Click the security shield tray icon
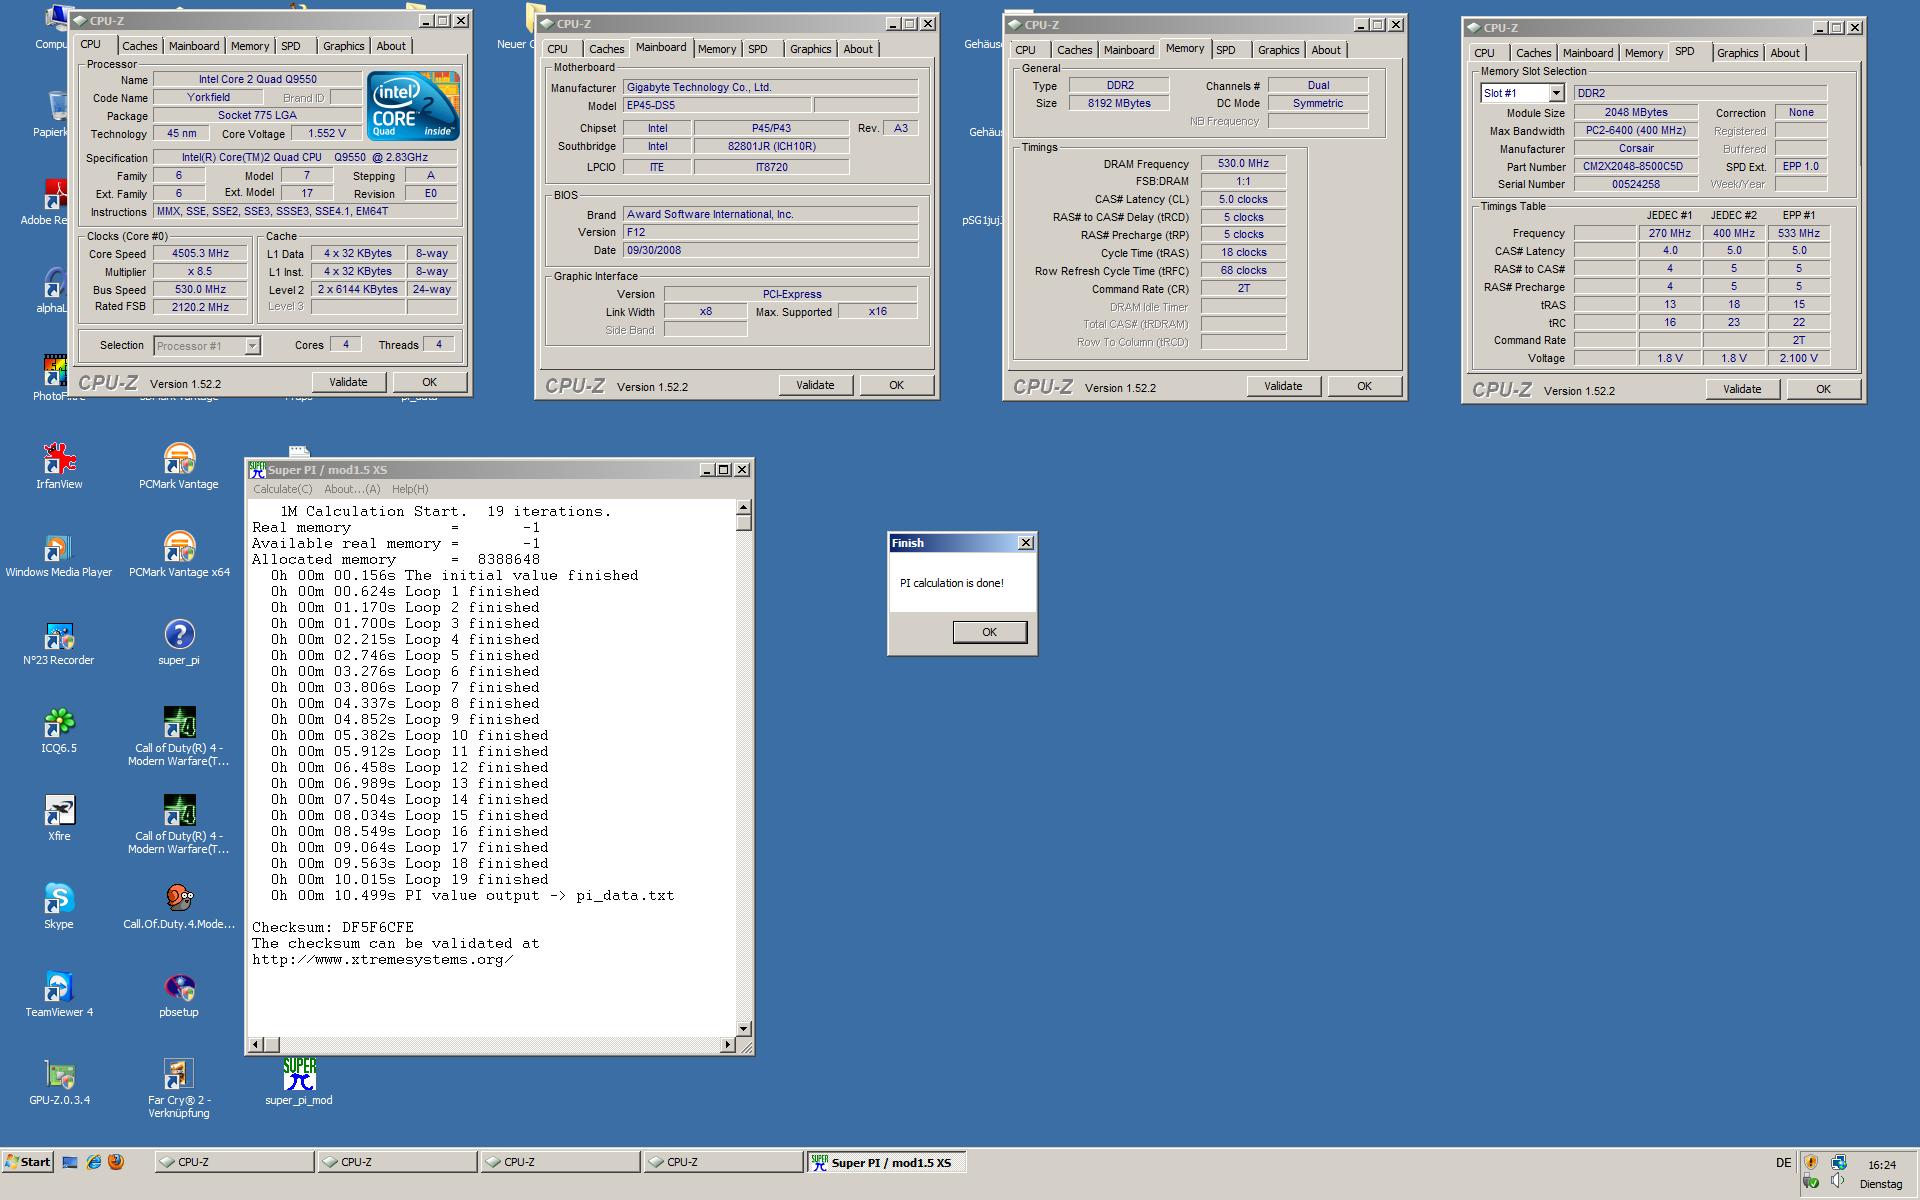Screen dimensions: 1920x1200 click(x=1811, y=1163)
